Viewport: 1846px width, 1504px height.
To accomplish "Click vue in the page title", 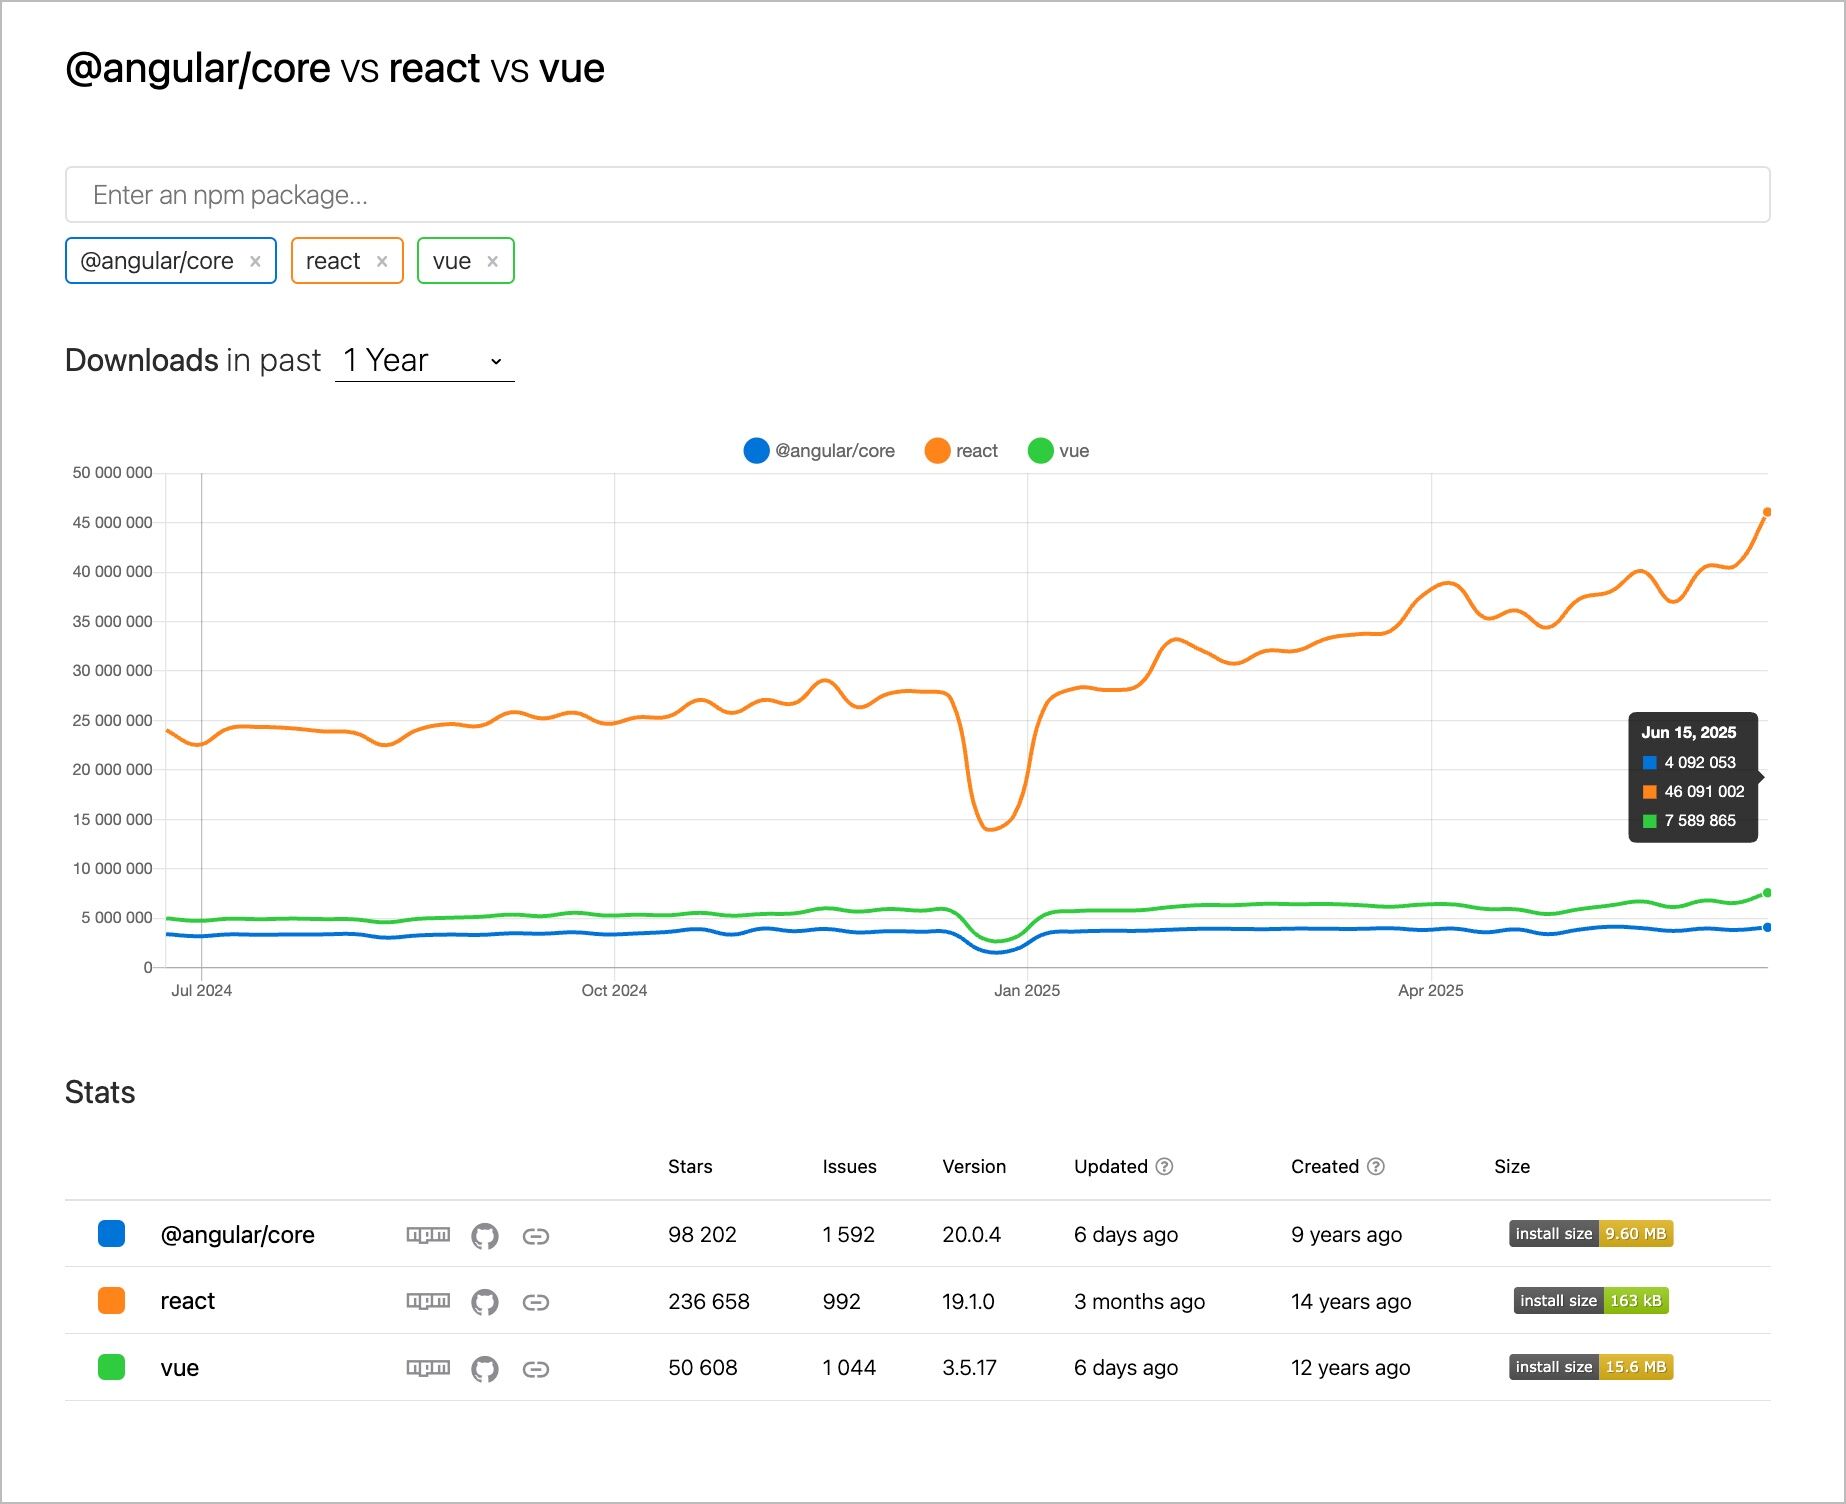I will pyautogui.click(x=571, y=68).
